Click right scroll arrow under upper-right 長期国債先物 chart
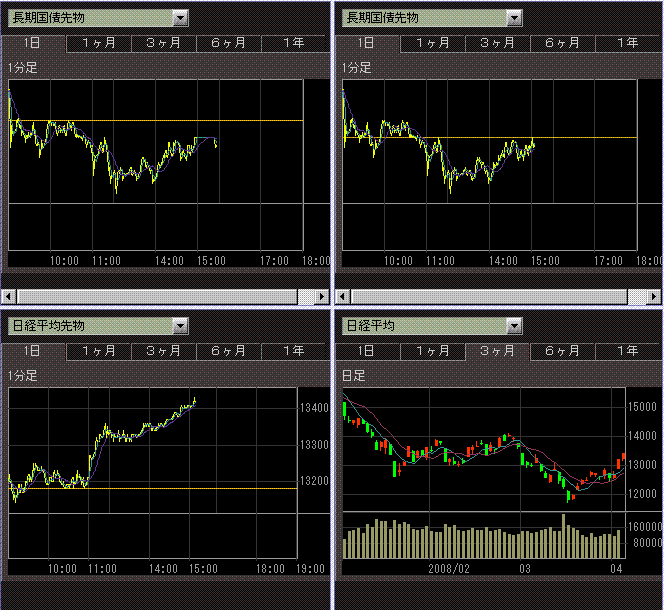This screenshot has height=610, width=664. click(x=655, y=297)
